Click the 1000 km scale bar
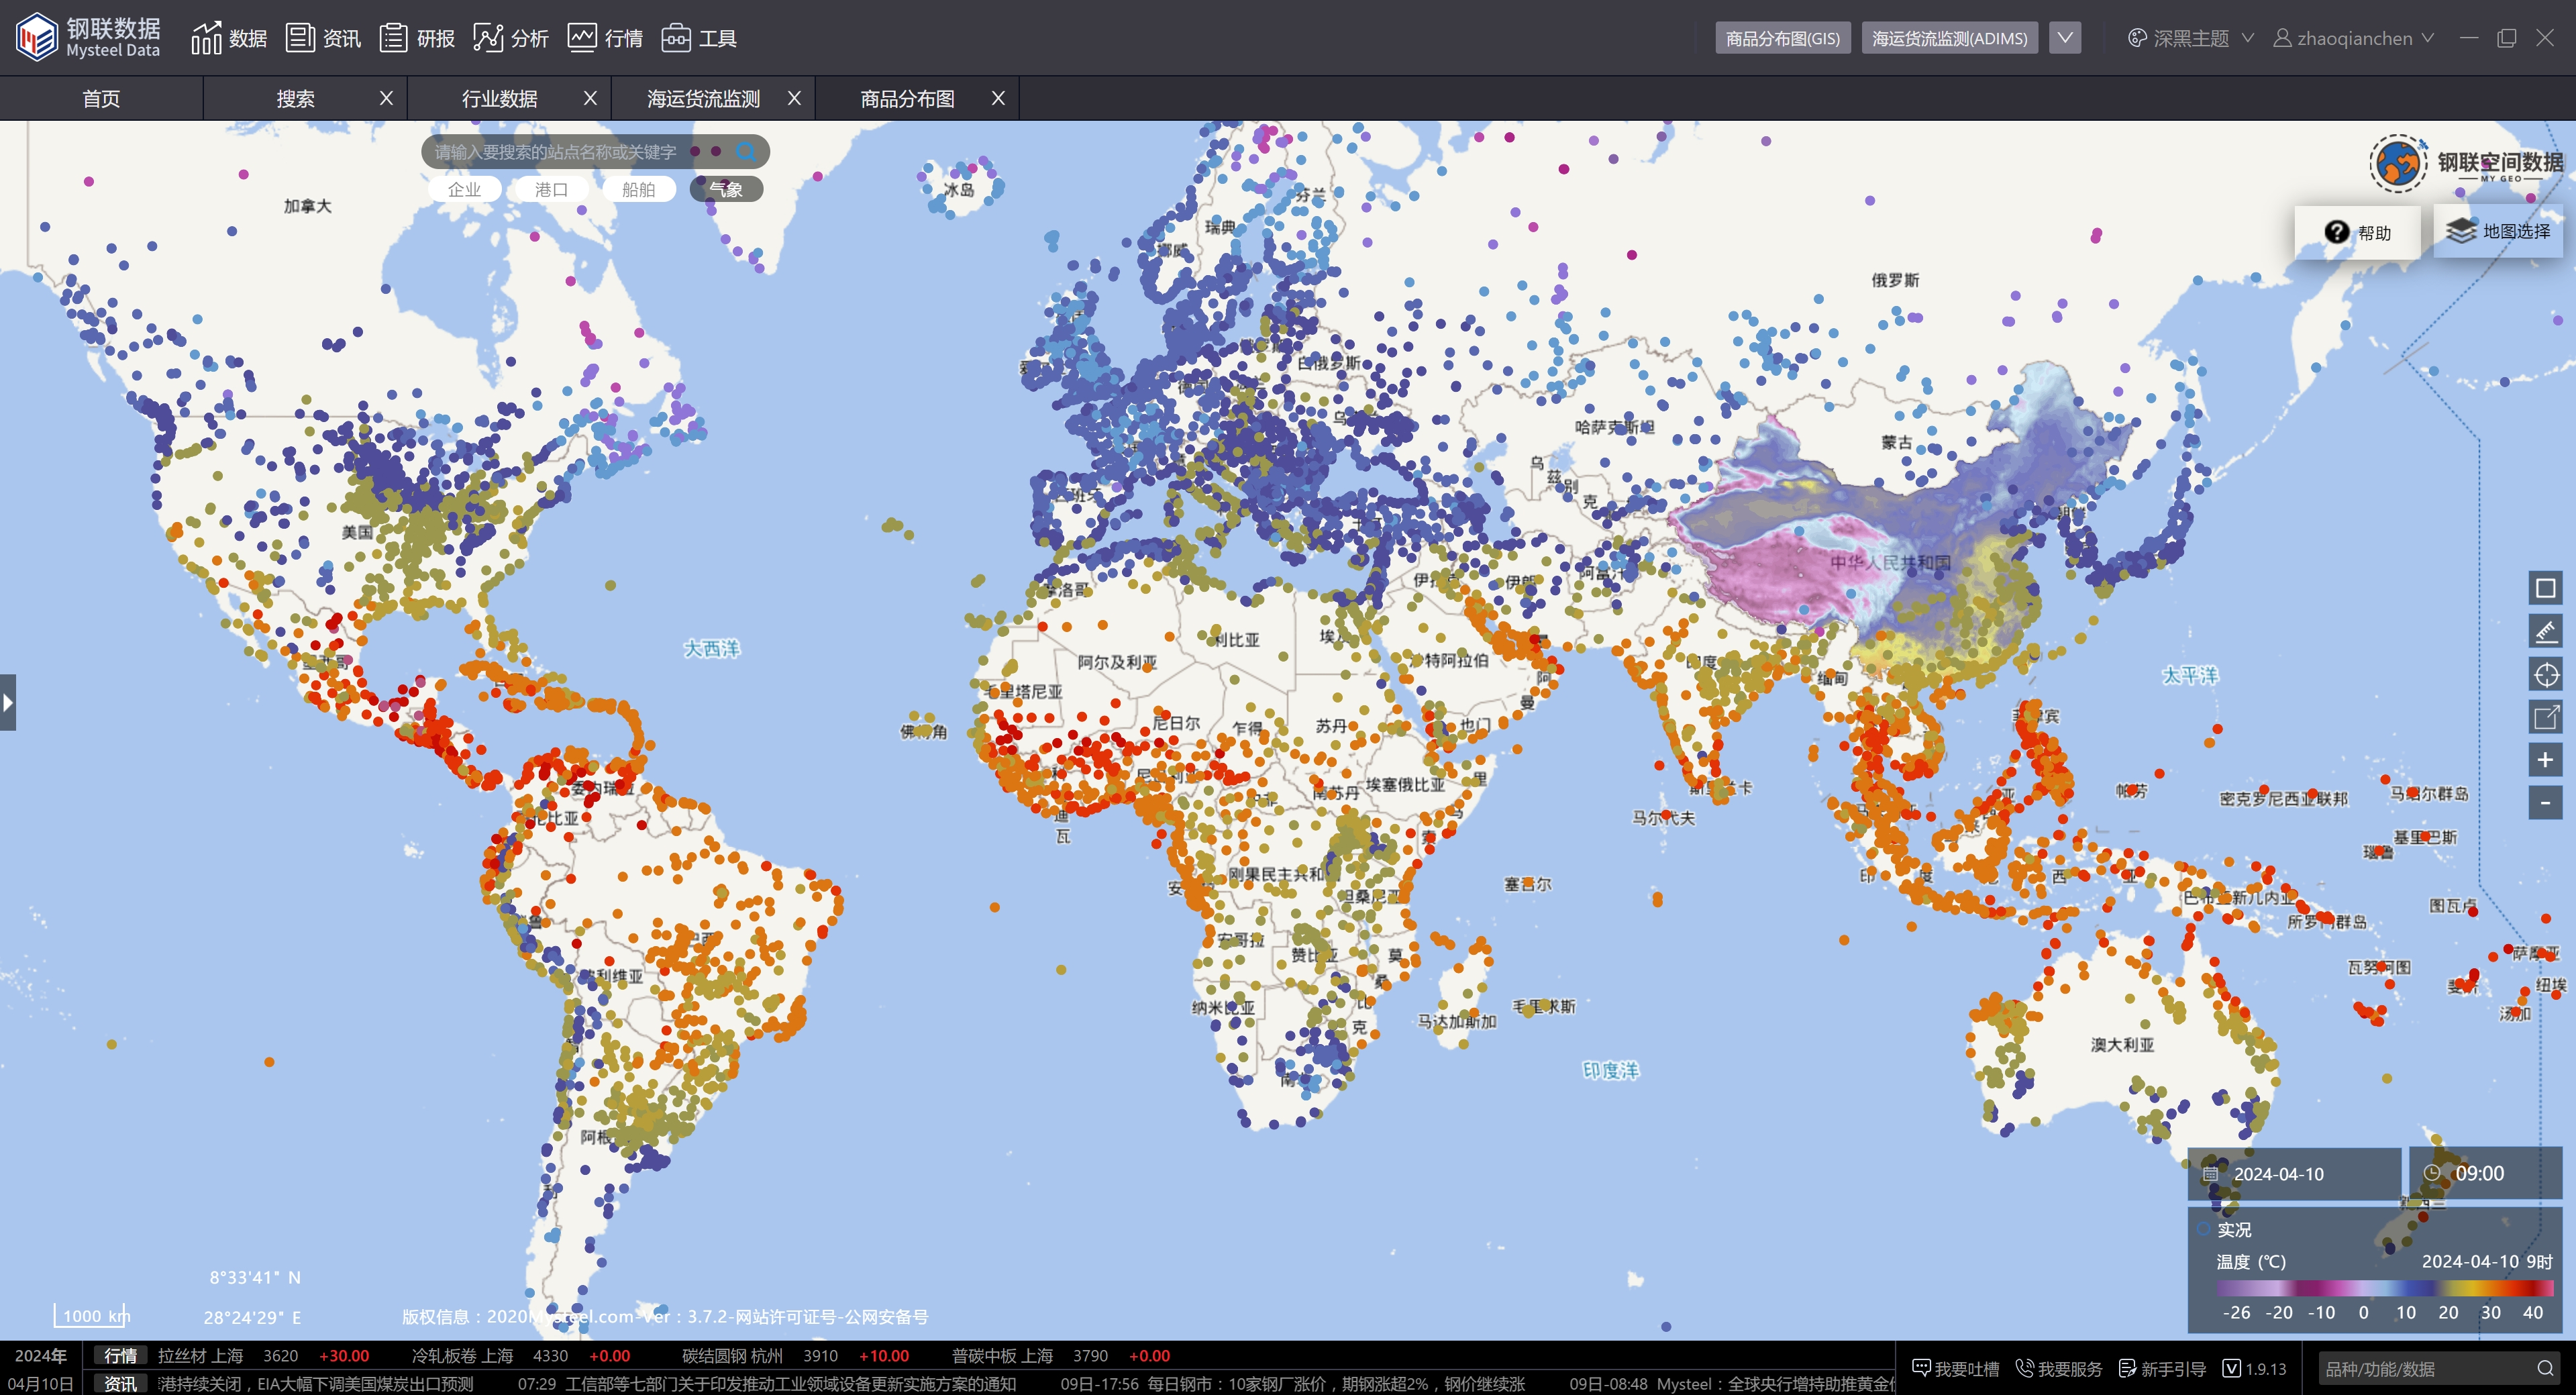Viewport: 2576px width, 1395px height. click(x=92, y=1315)
